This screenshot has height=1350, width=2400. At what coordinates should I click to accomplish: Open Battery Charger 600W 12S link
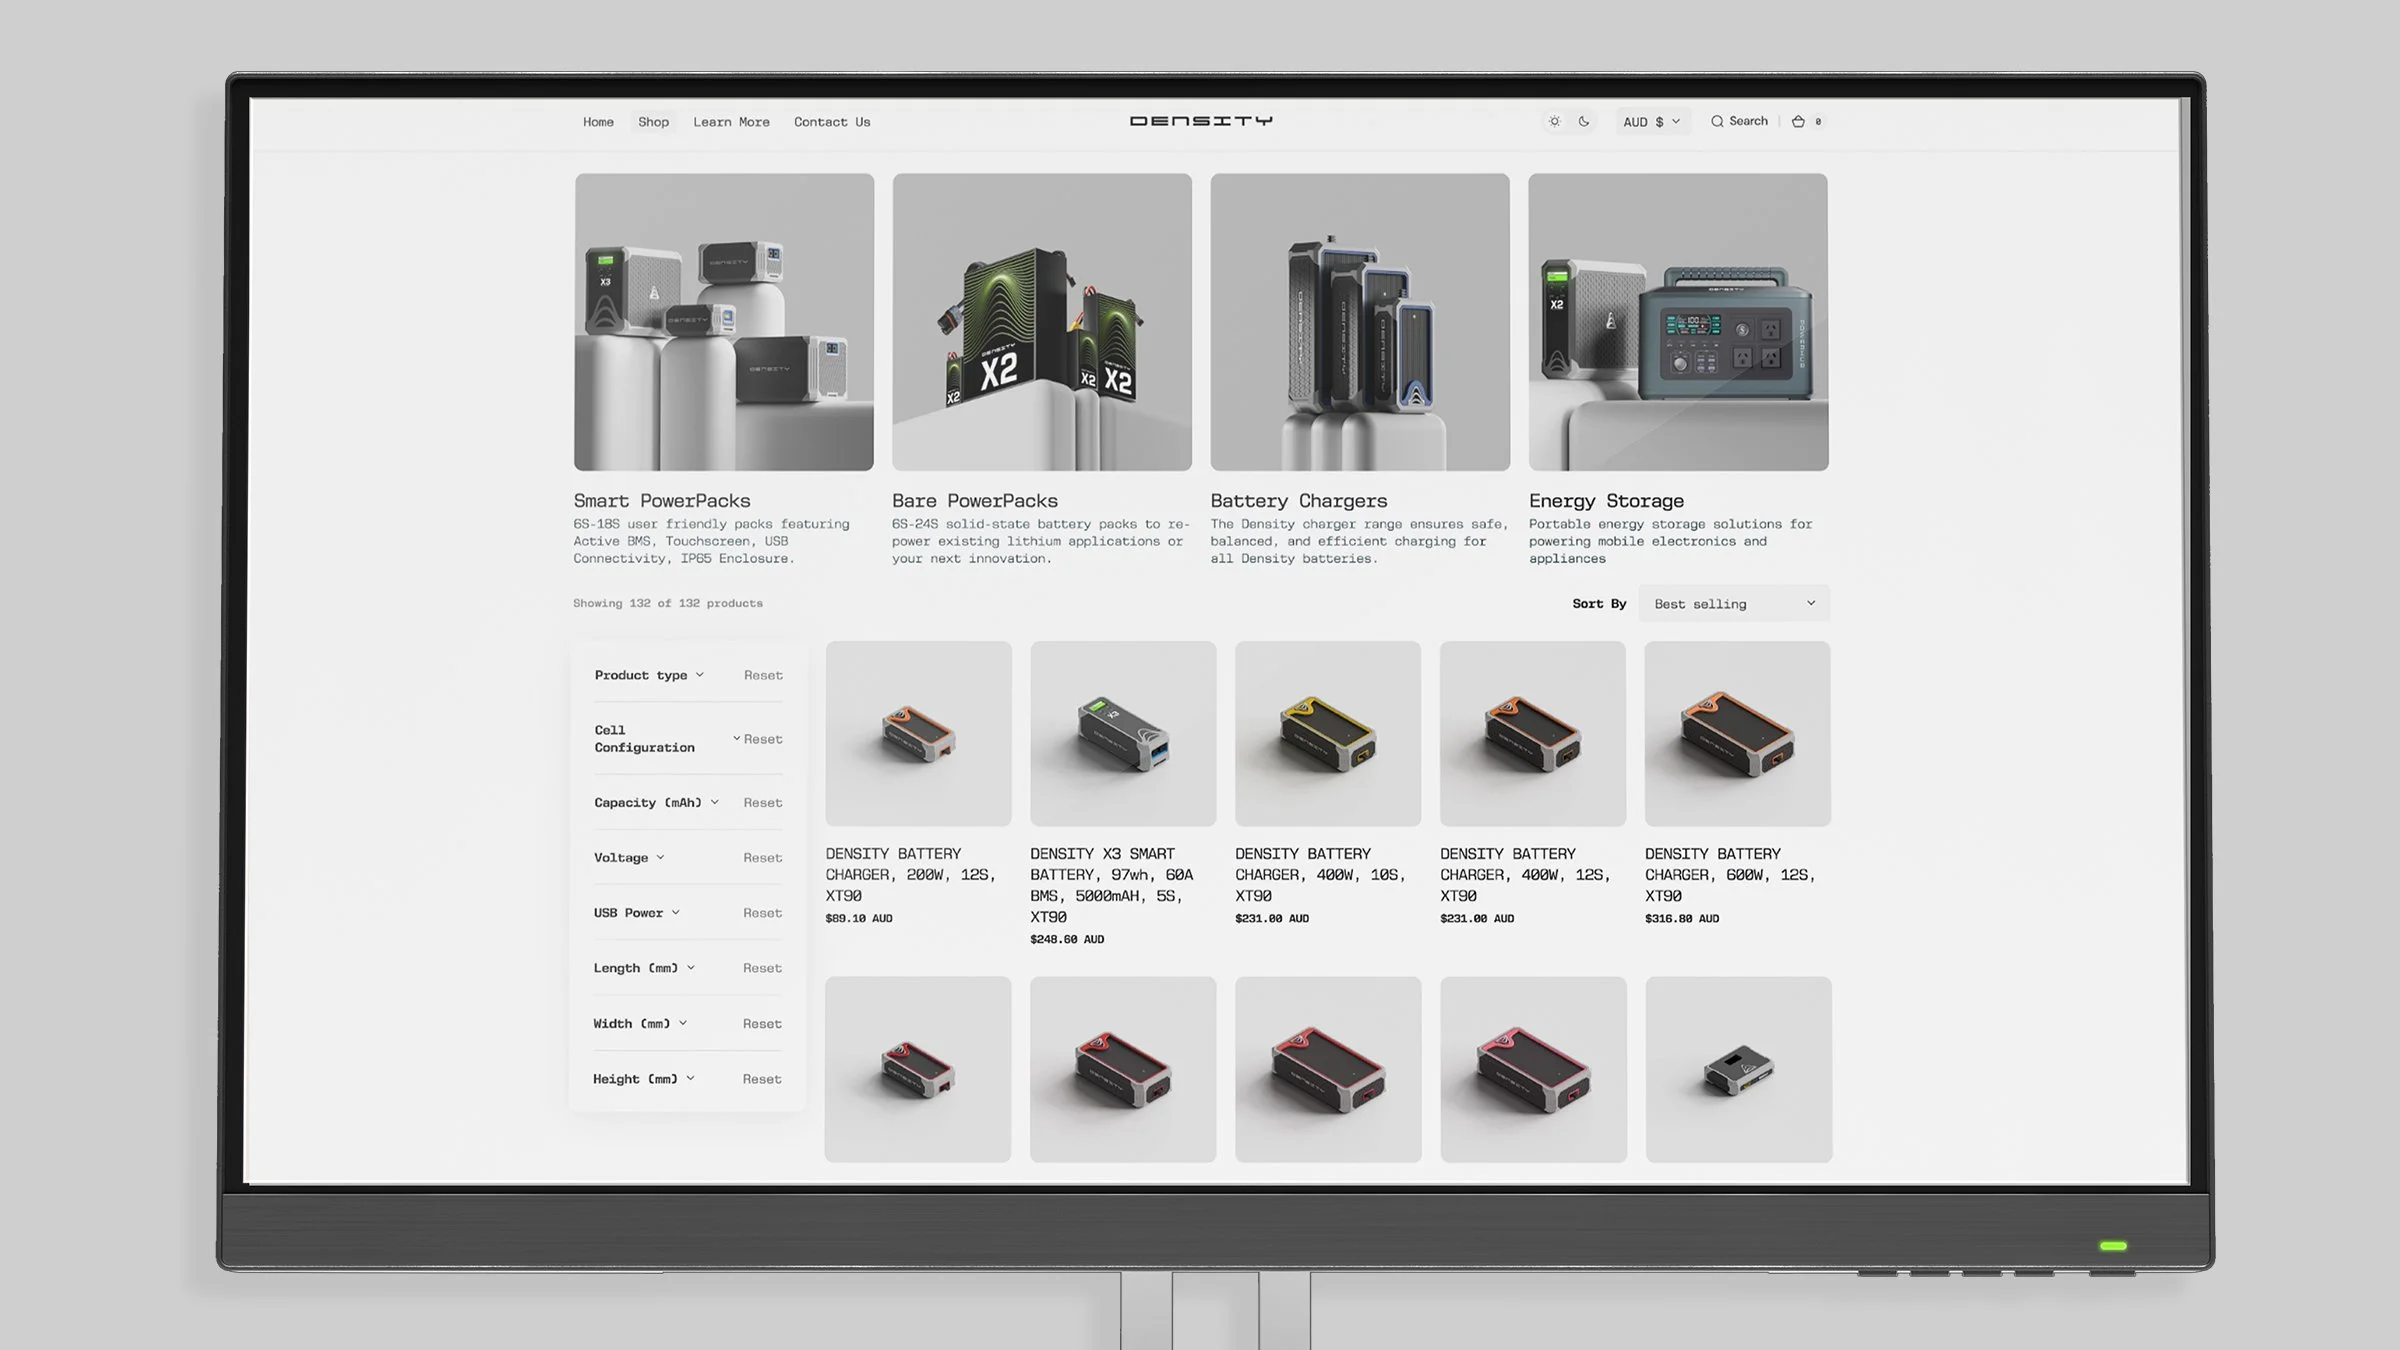pos(1729,874)
